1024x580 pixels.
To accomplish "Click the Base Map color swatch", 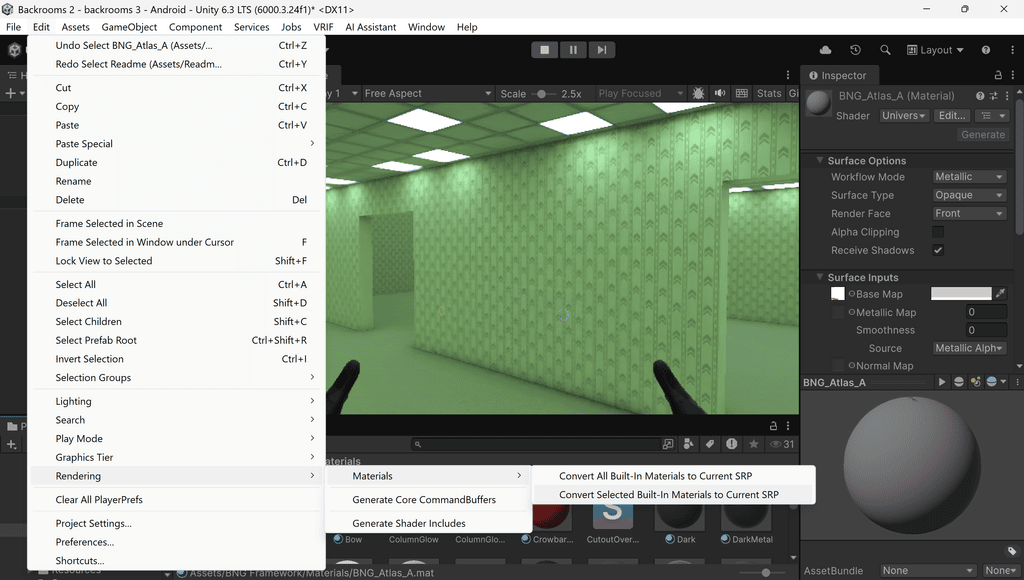I will (961, 293).
